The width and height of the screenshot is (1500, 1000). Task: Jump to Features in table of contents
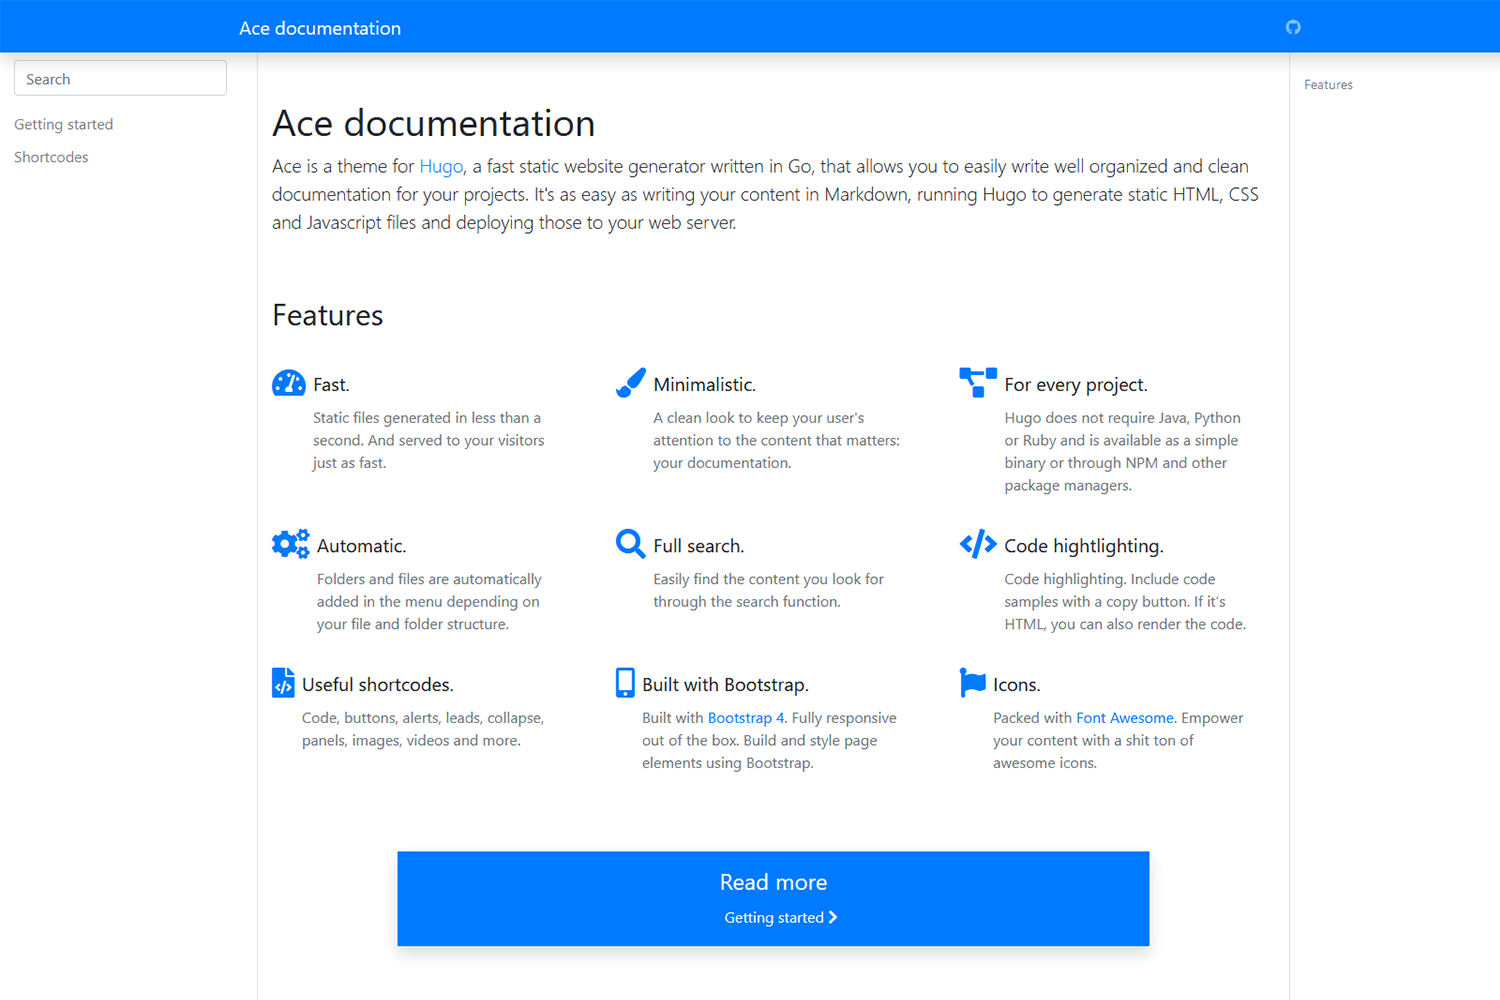pyautogui.click(x=1328, y=85)
